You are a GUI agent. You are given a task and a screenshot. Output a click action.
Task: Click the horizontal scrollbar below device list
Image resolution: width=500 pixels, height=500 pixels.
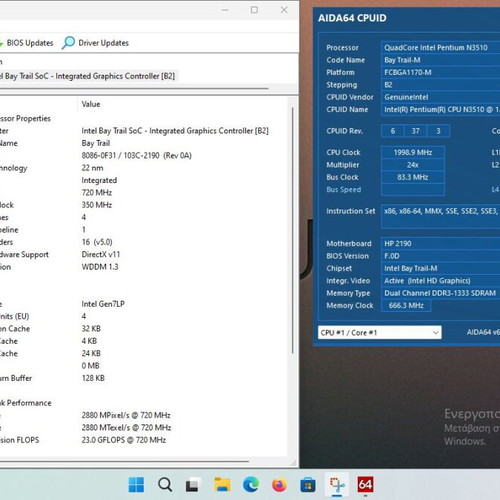(133, 88)
